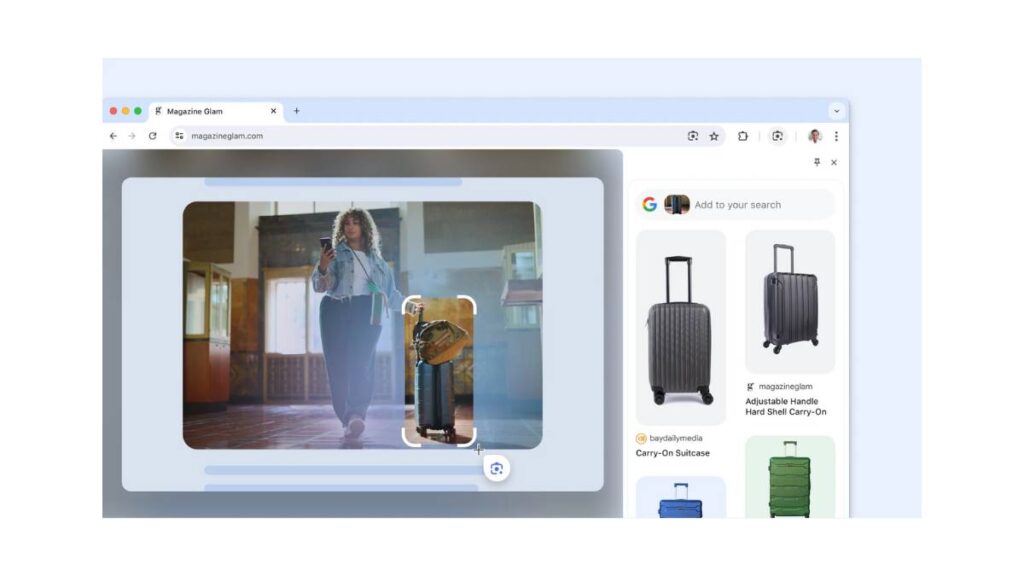Go back to previous page
1024x576 pixels.
click(113, 136)
